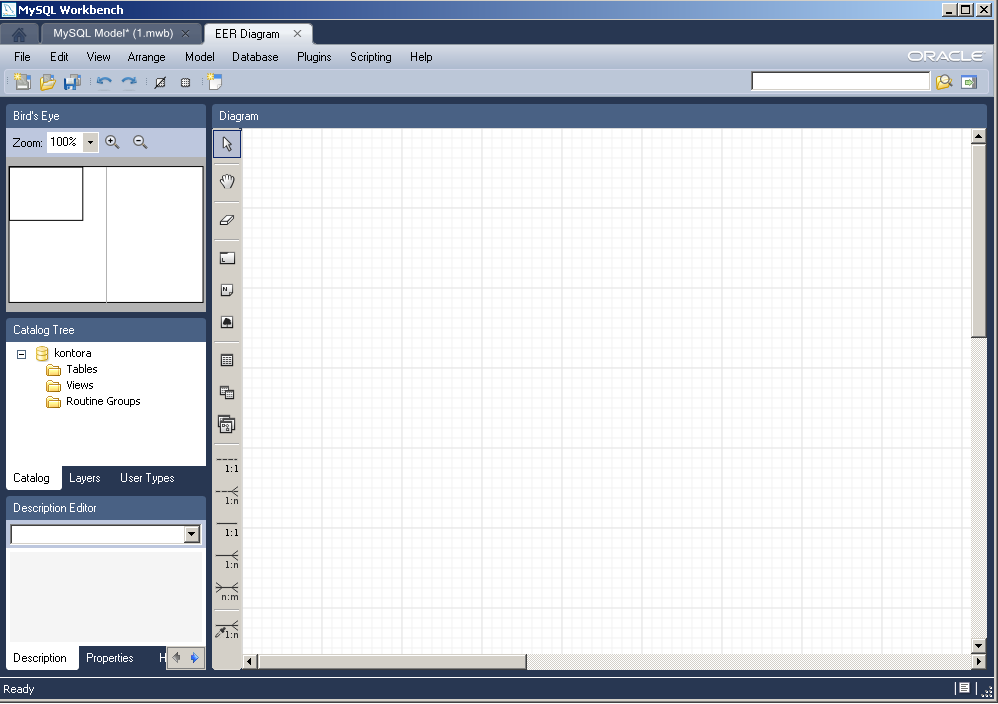Pick the new table tool

pyautogui.click(x=227, y=360)
